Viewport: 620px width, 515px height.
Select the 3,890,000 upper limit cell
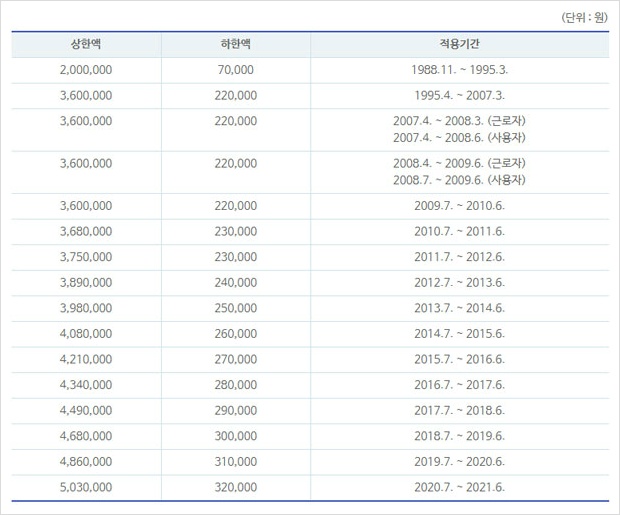[86, 283]
